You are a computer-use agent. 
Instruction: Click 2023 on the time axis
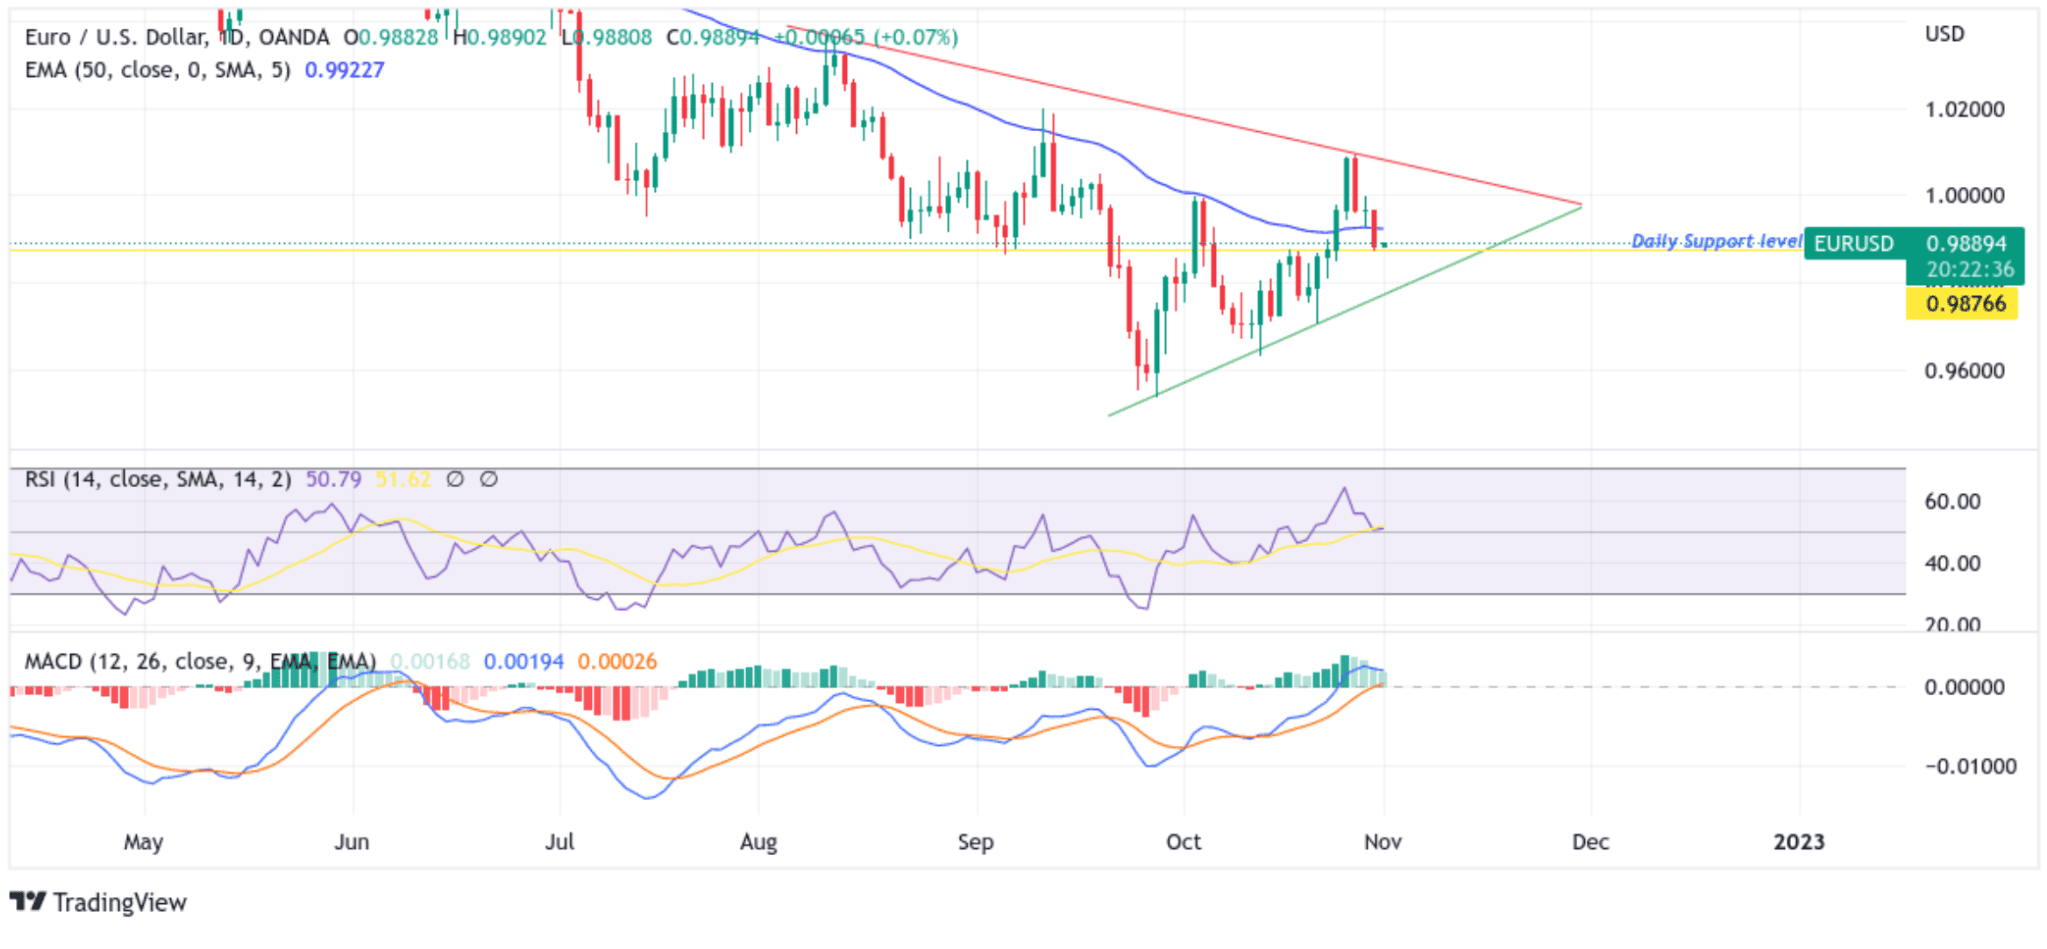1799,842
